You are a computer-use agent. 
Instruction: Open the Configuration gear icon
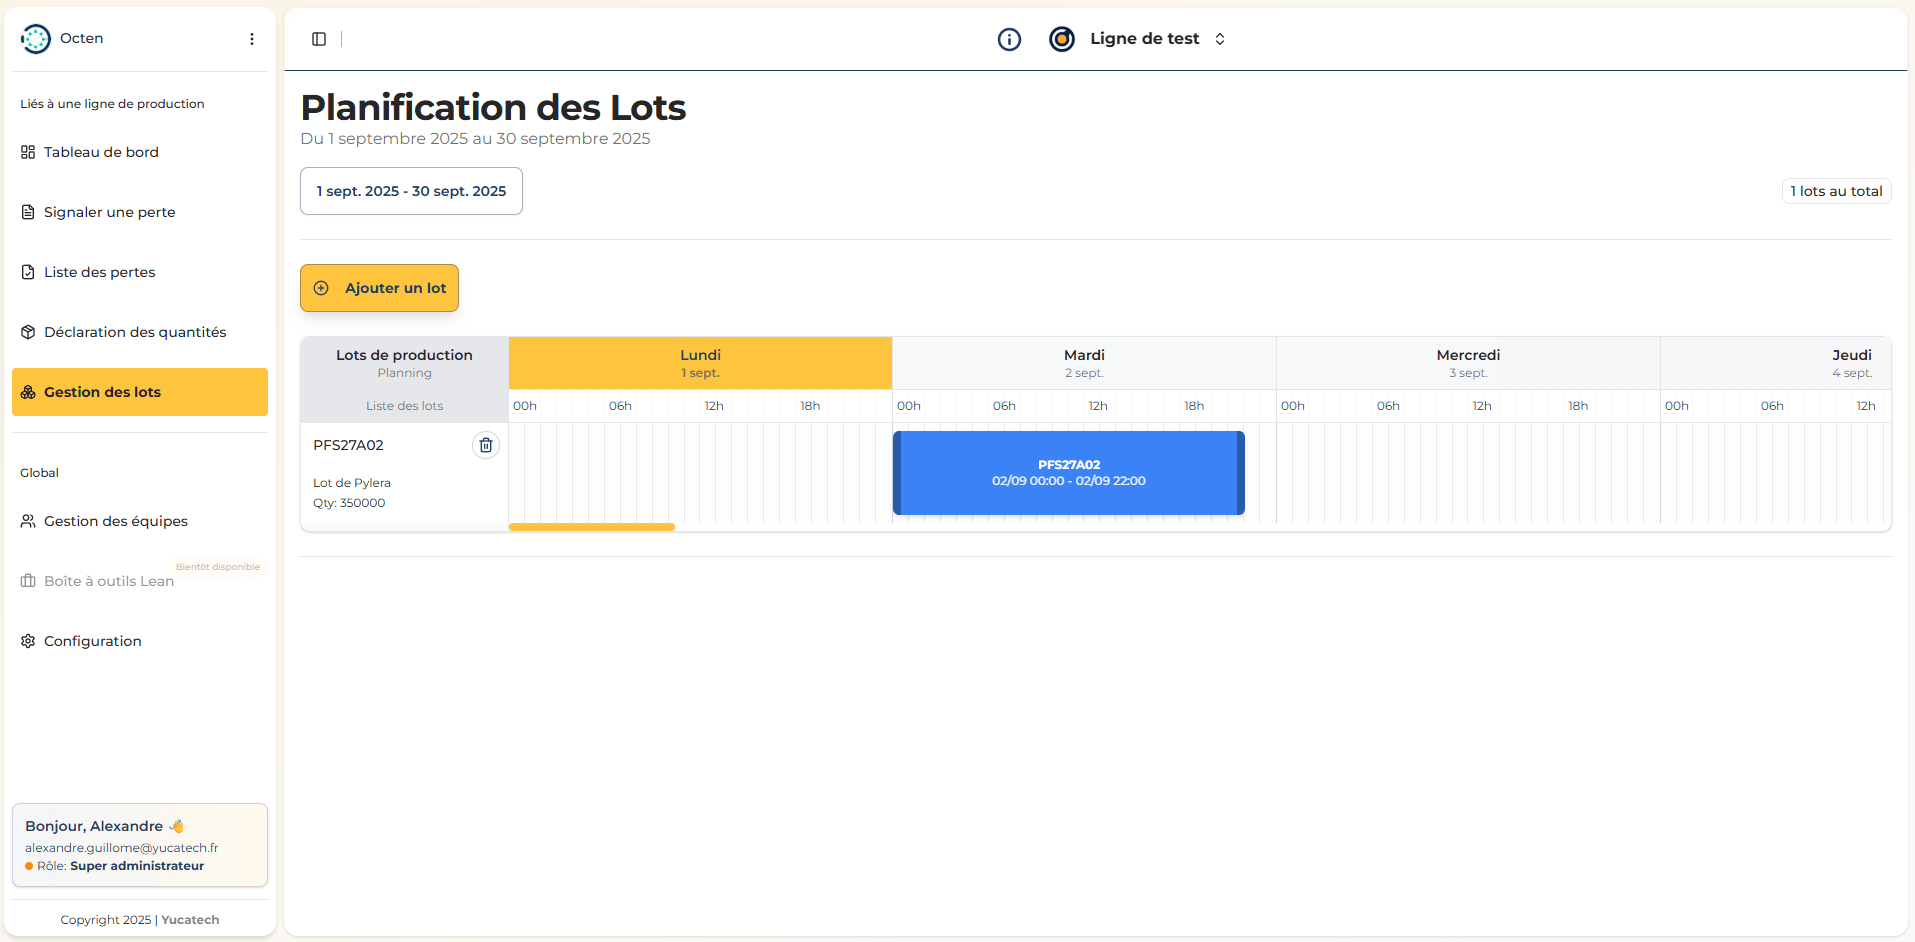27,641
